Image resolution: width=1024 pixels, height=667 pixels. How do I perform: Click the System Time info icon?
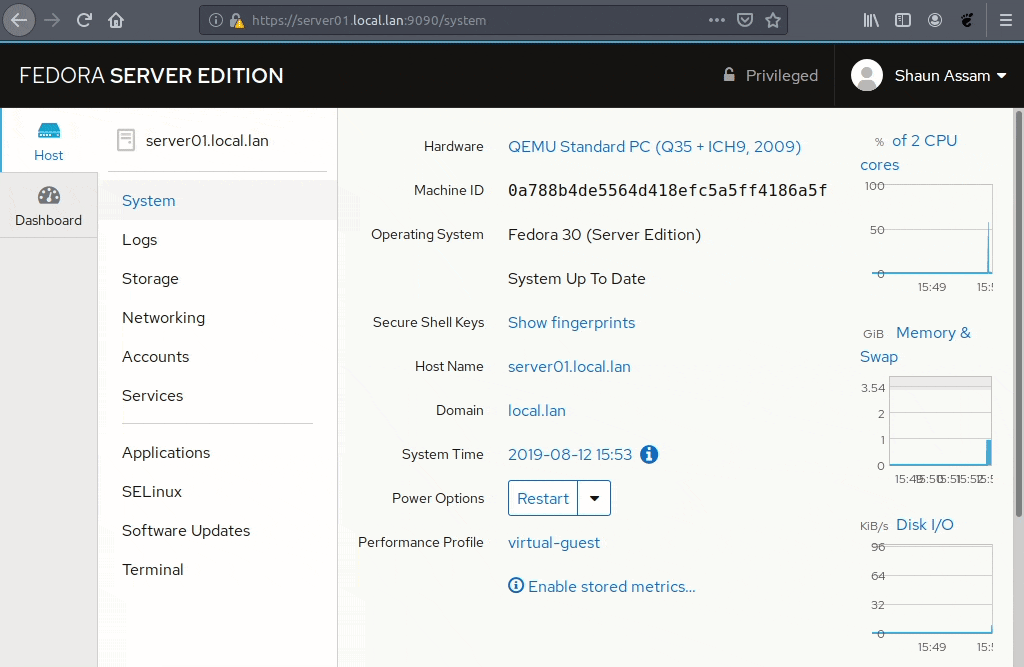point(649,454)
